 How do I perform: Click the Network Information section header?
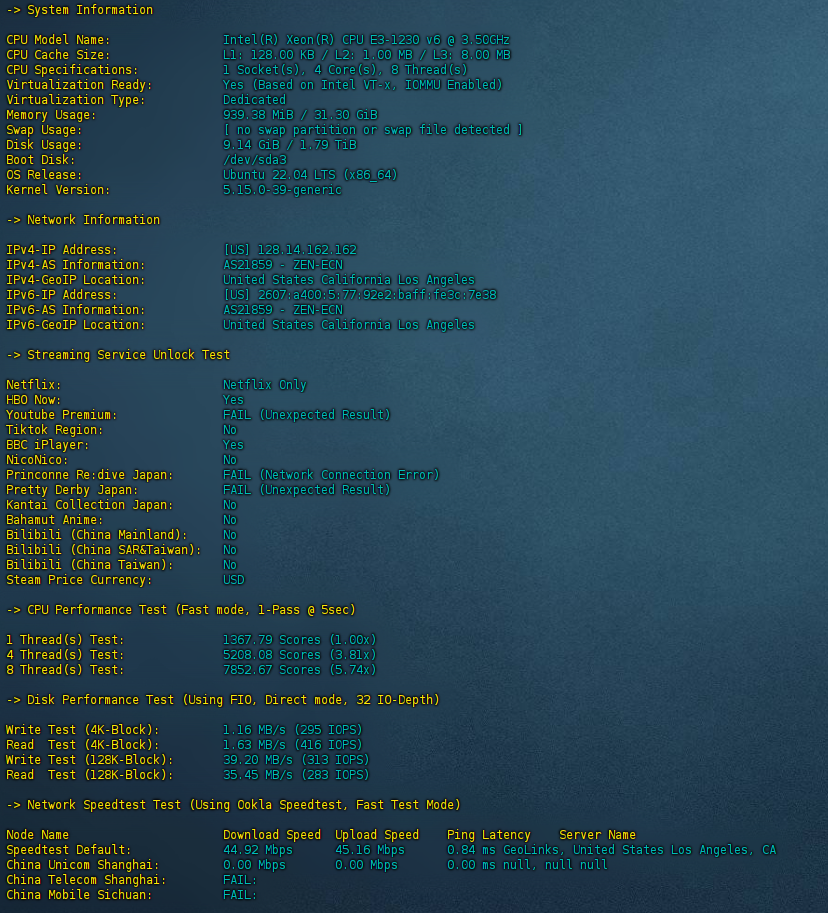pos(83,220)
